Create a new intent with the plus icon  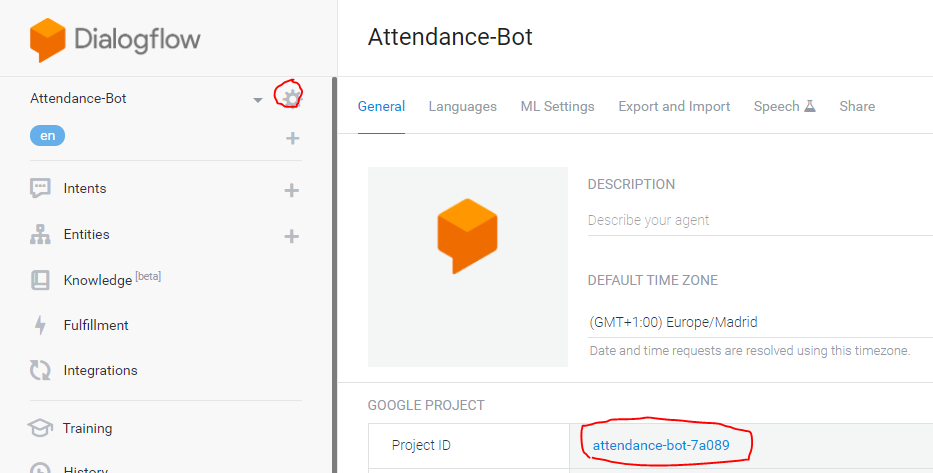click(292, 190)
